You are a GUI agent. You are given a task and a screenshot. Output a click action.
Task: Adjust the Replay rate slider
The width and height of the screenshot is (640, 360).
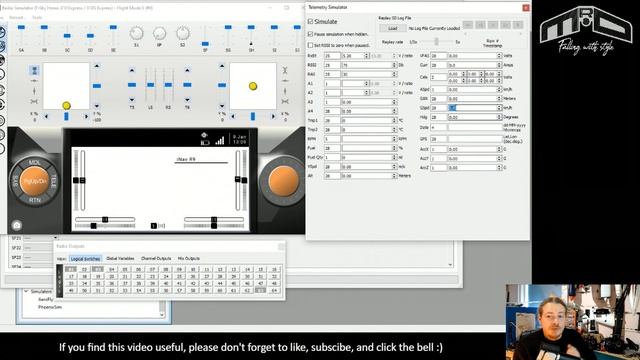[436, 42]
